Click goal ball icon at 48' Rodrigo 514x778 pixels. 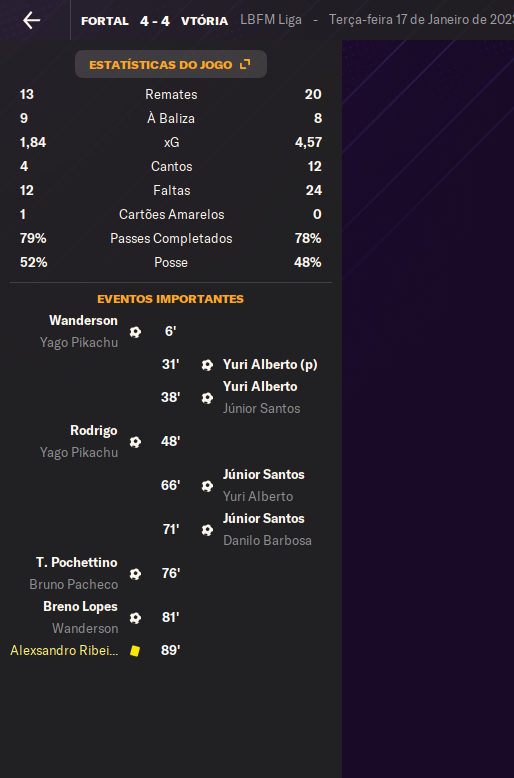(x=135, y=442)
